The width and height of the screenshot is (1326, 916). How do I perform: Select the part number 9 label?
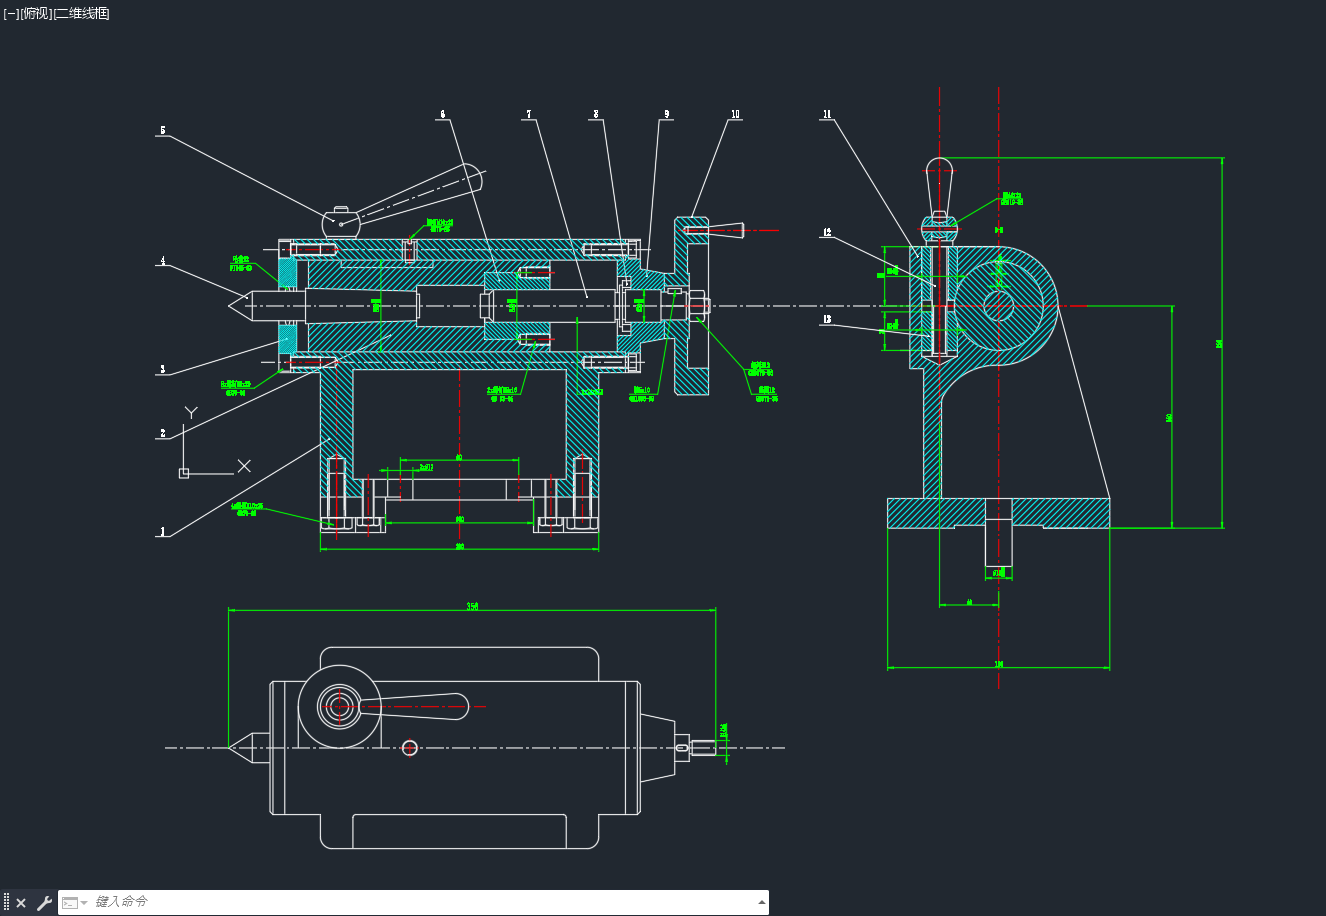(x=666, y=114)
